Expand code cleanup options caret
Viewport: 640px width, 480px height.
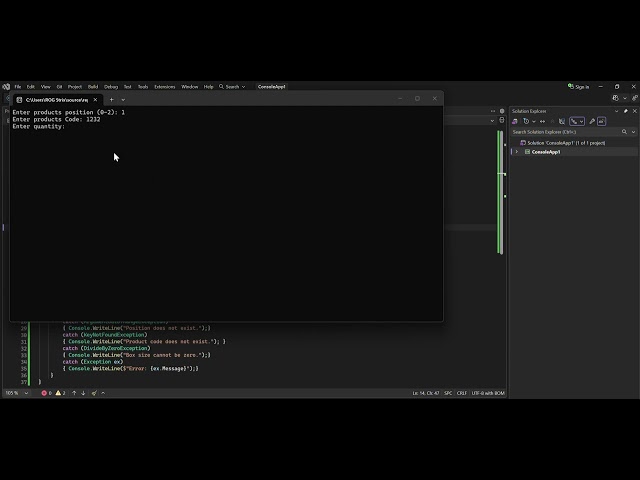click(103, 393)
